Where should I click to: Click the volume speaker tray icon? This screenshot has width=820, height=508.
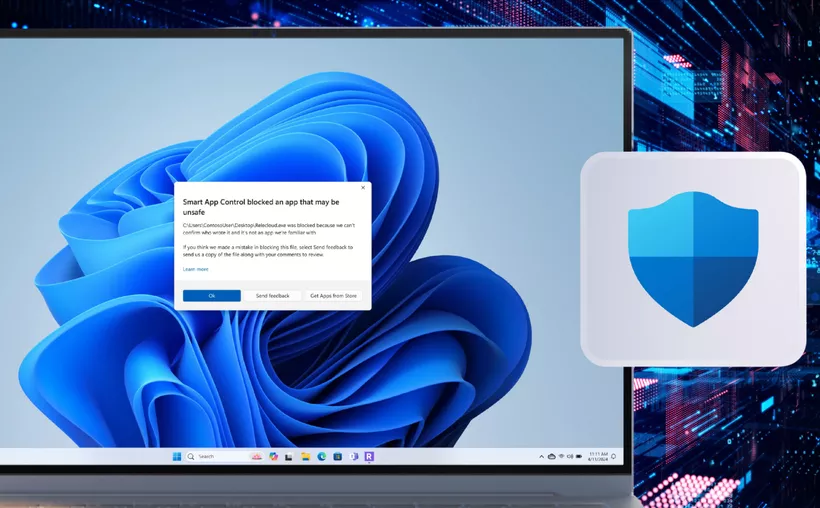coord(572,456)
